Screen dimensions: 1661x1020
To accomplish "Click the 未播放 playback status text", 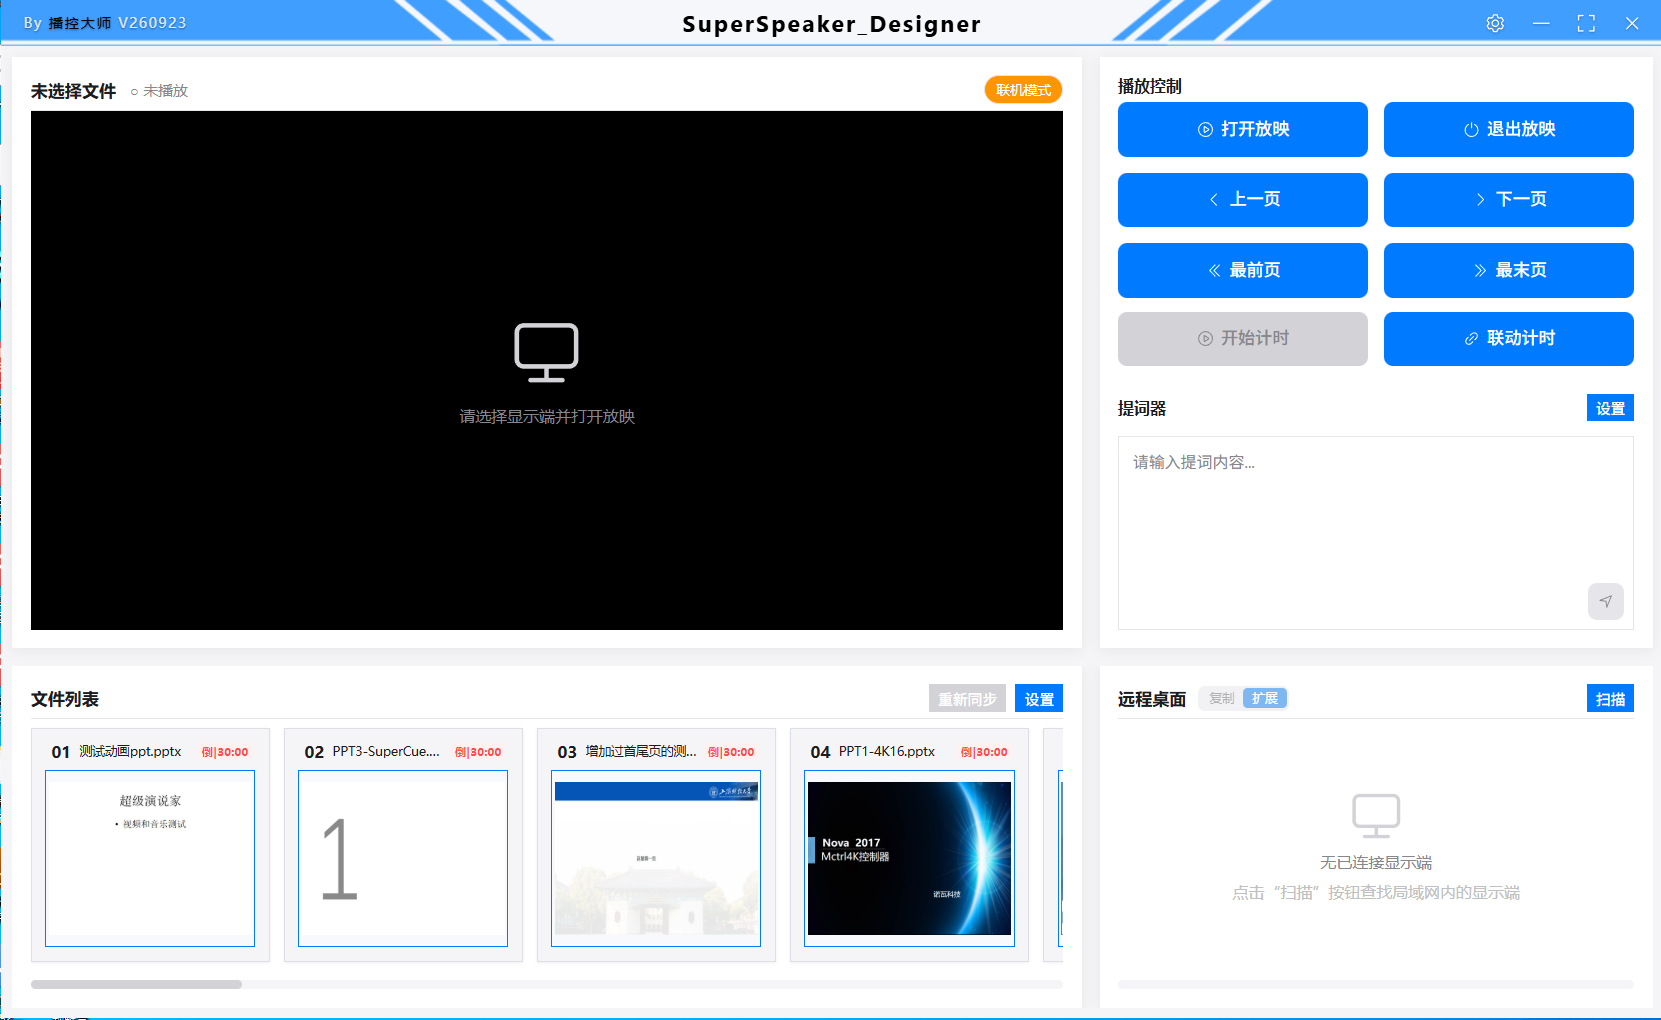I will pos(165,91).
